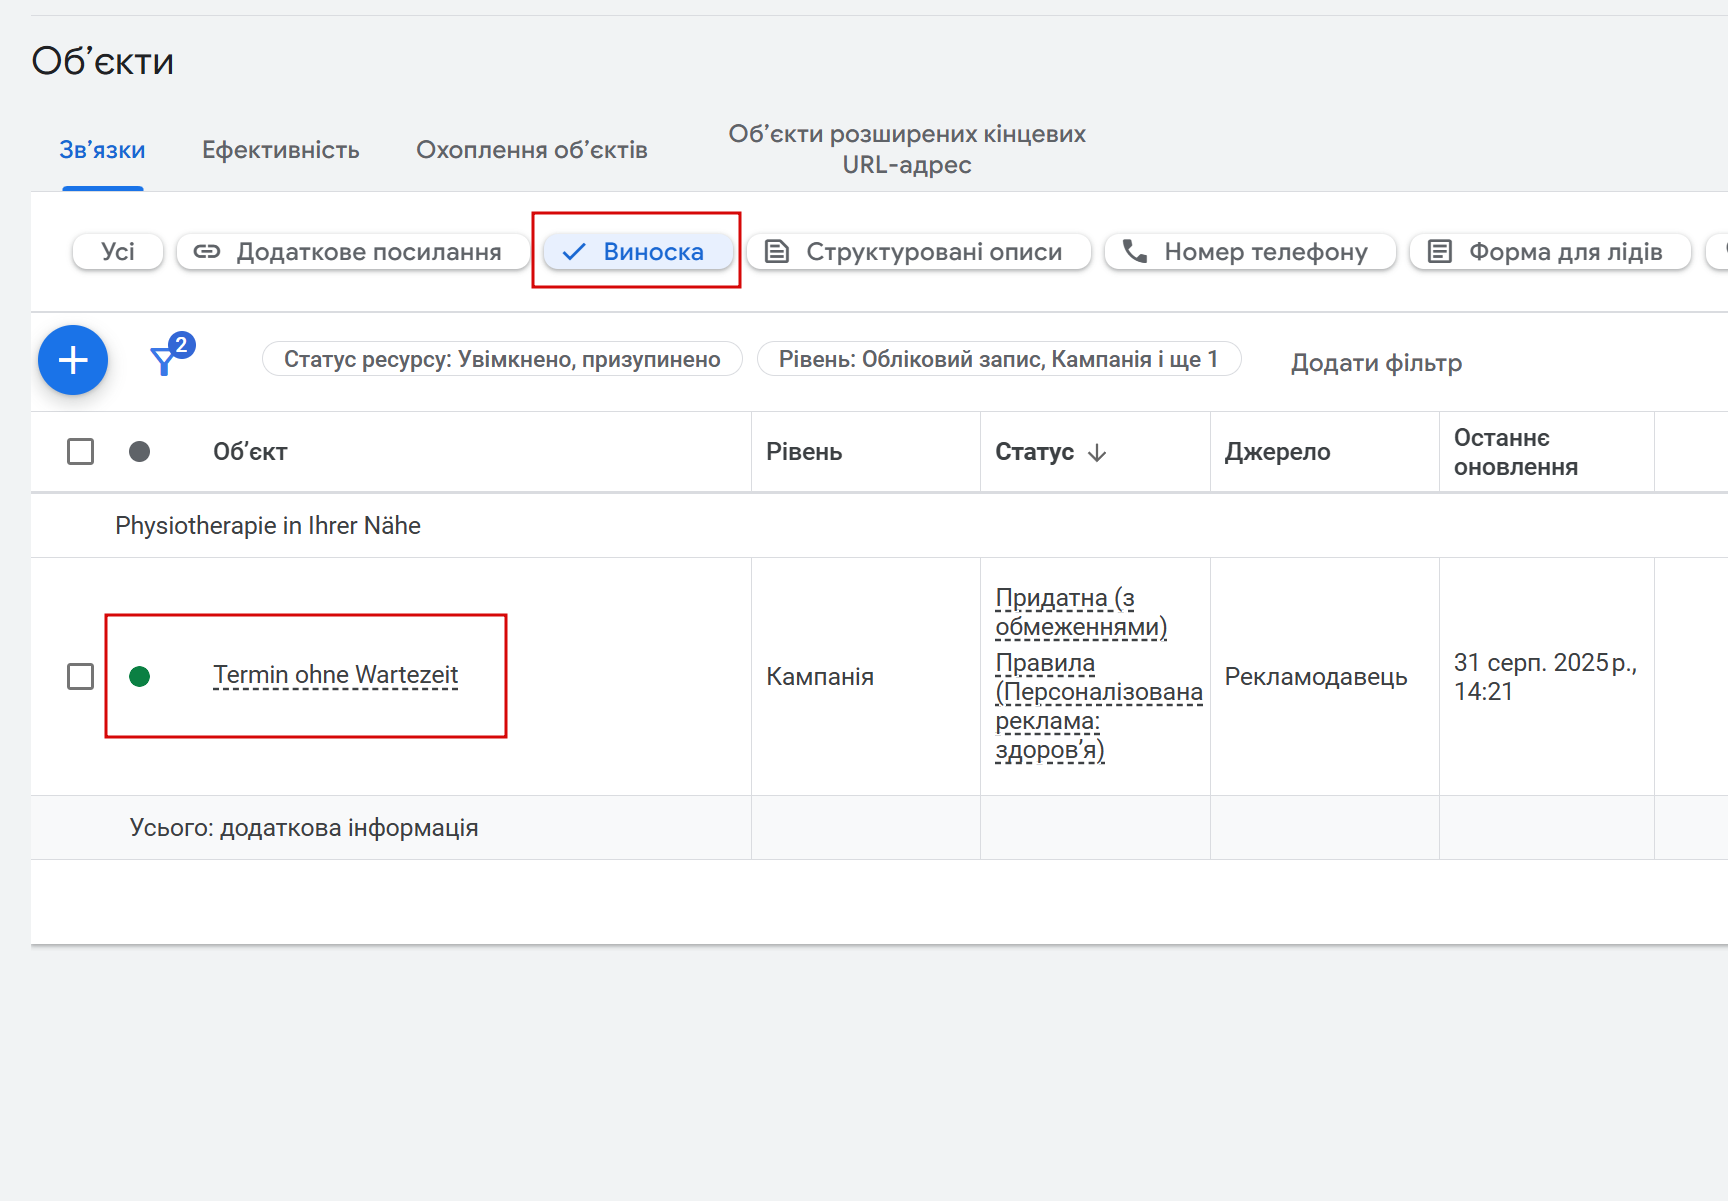Open the Статус ресурсу filter chip
This screenshot has width=1728, height=1201.
[502, 360]
